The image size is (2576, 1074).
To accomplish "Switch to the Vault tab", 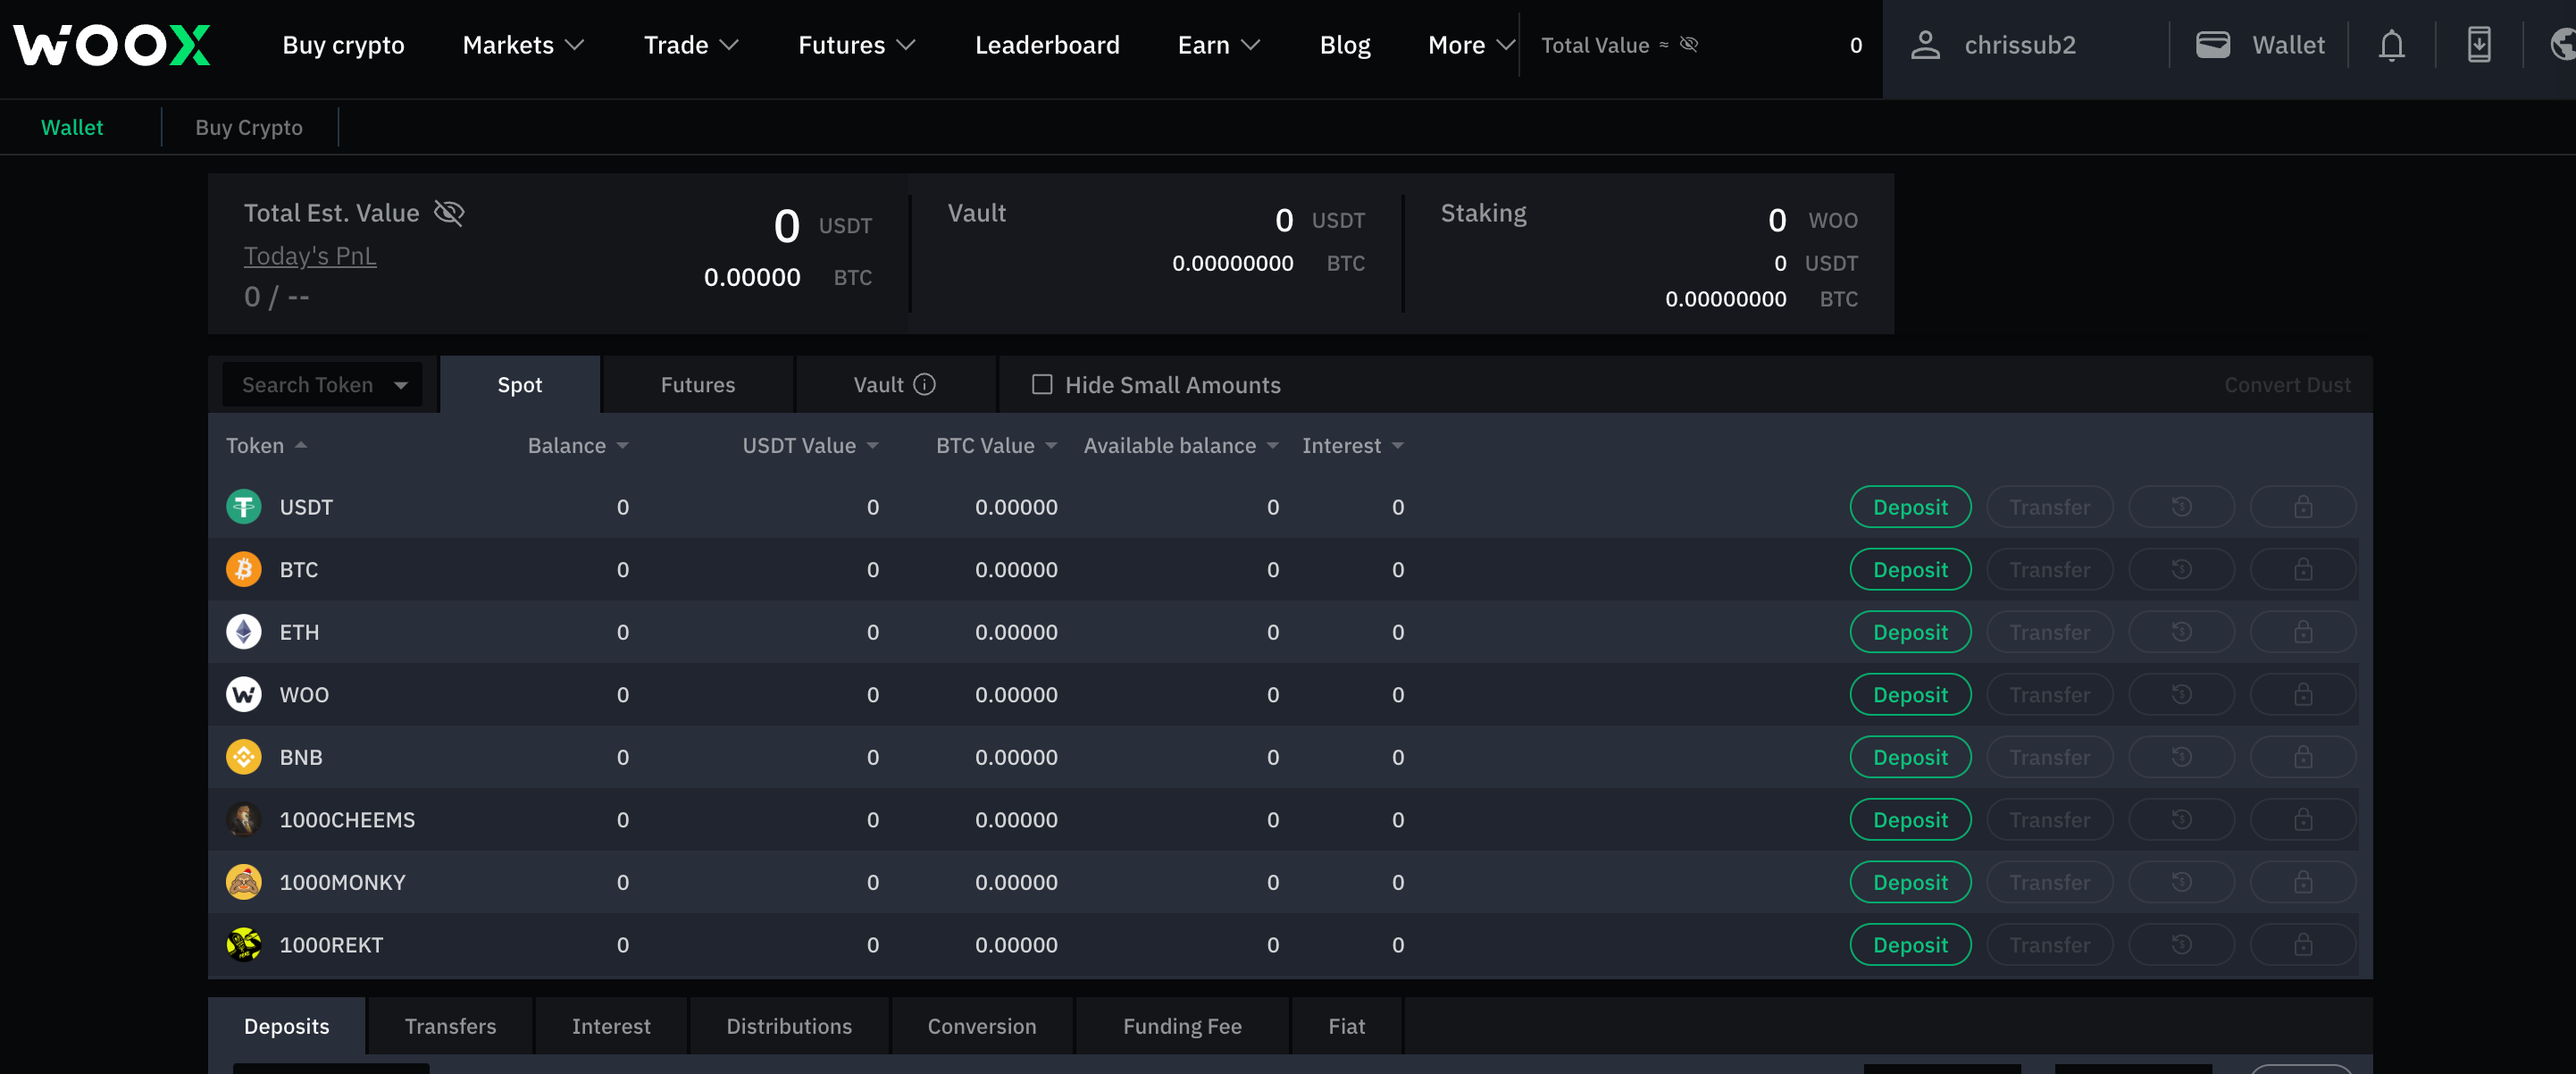I will [896, 385].
